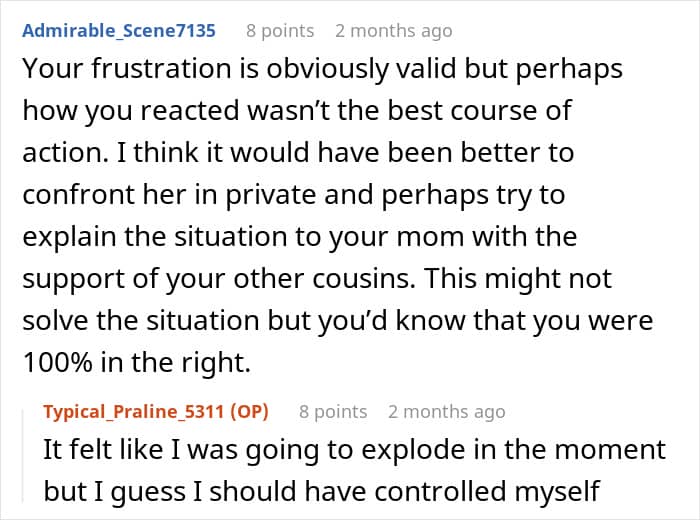Viewport: 700px width, 520px height.
Task: Click the line "confront her in private"
Action: pos(292,196)
